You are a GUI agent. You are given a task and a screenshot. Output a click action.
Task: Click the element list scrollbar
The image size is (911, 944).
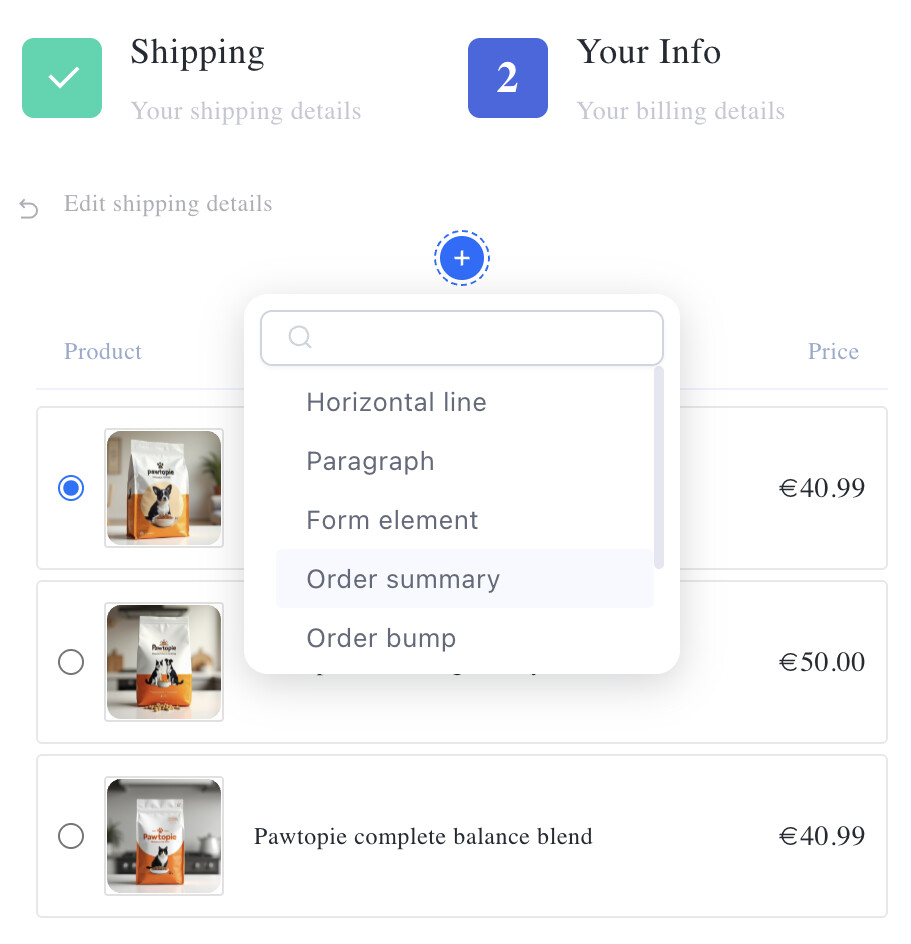point(658,468)
